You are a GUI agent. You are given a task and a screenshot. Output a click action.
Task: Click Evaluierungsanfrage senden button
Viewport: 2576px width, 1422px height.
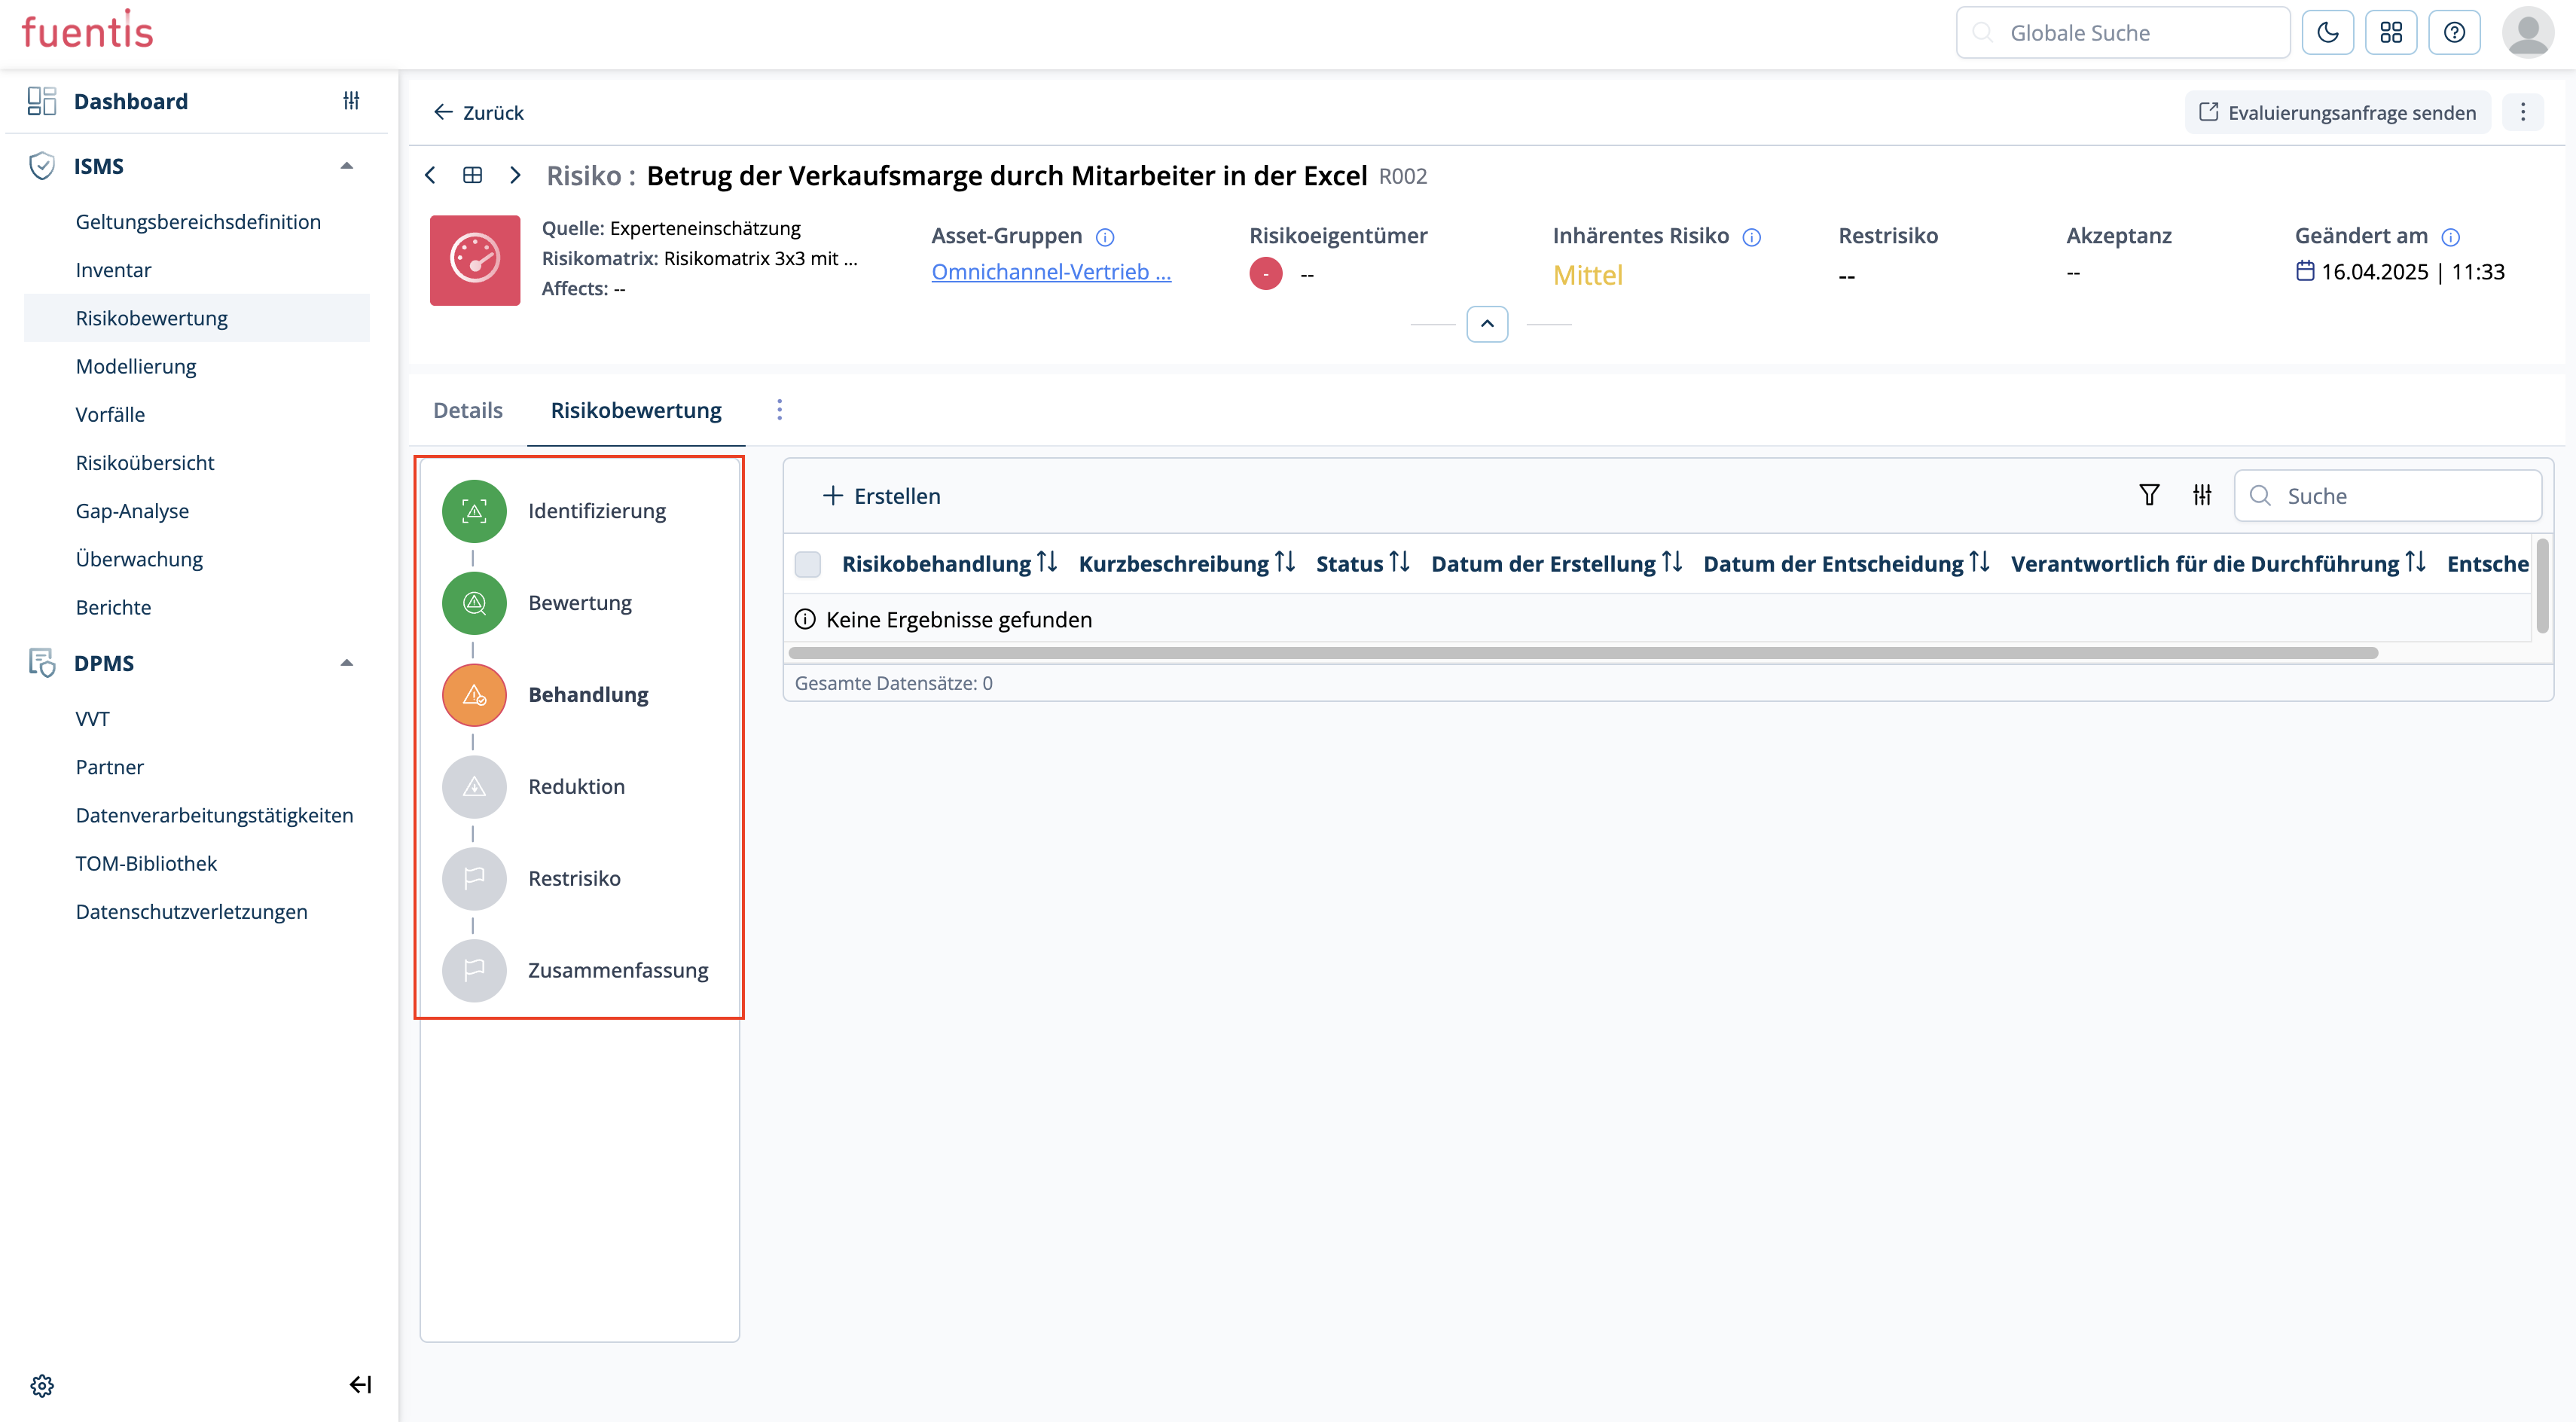point(2337,113)
